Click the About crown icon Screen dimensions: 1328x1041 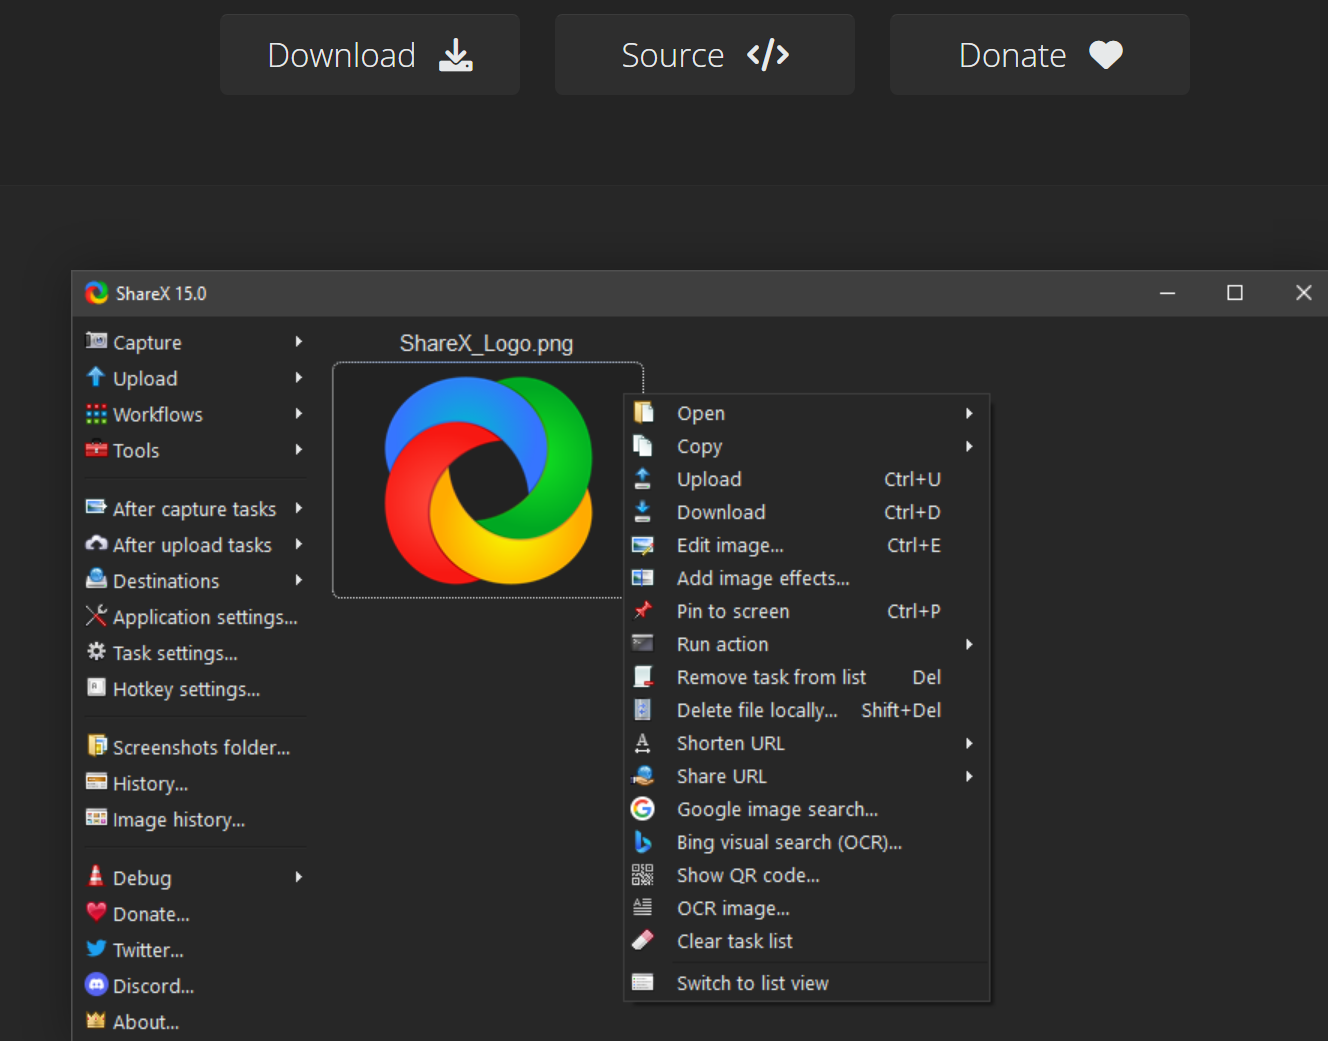click(96, 1020)
